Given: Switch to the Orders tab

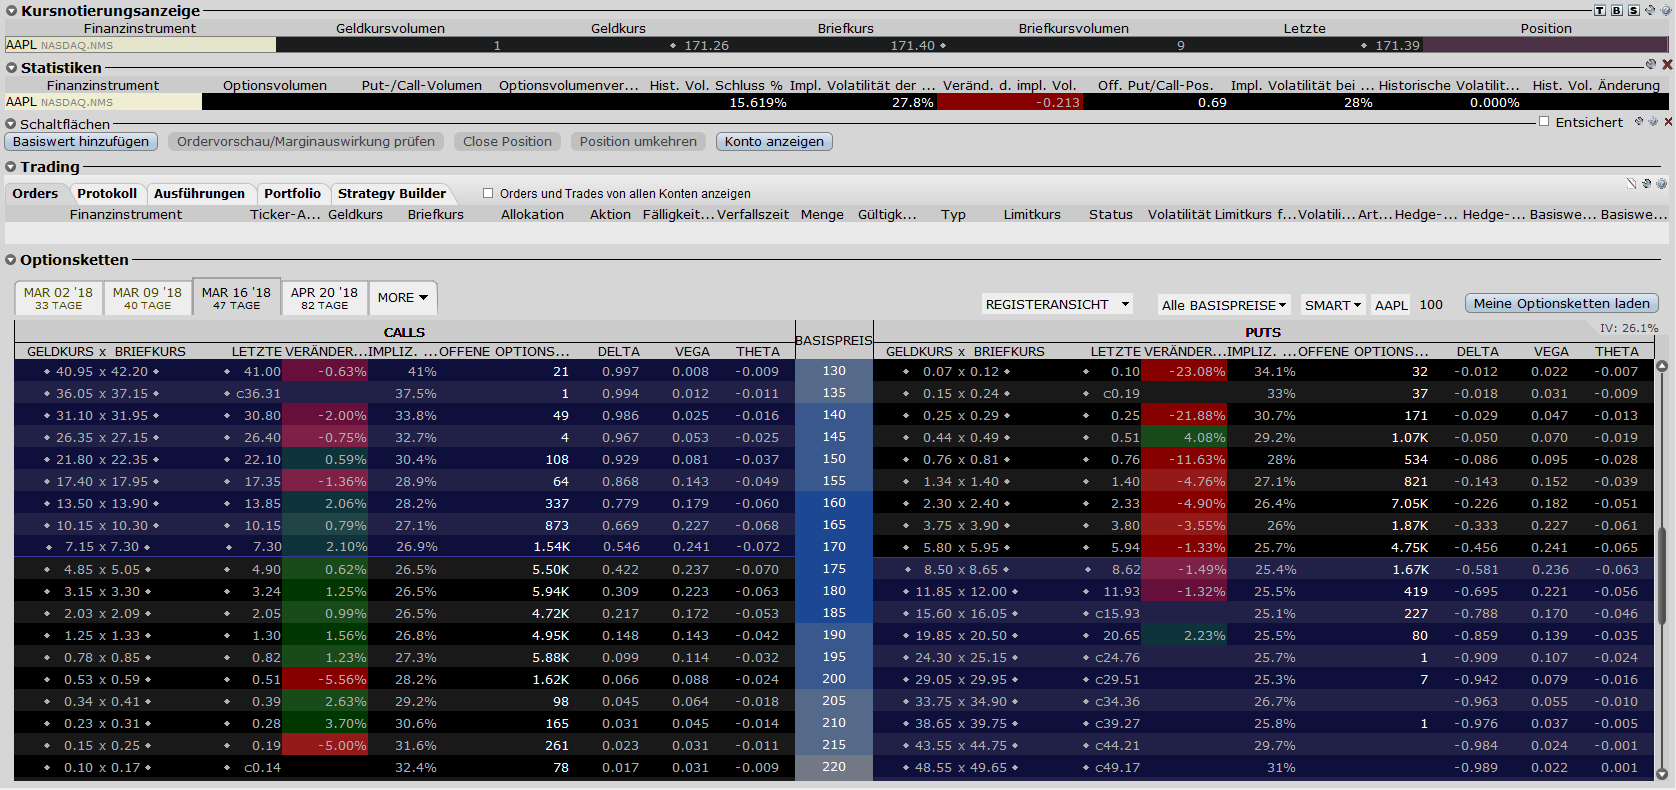Looking at the screenshot, I should coord(35,194).
